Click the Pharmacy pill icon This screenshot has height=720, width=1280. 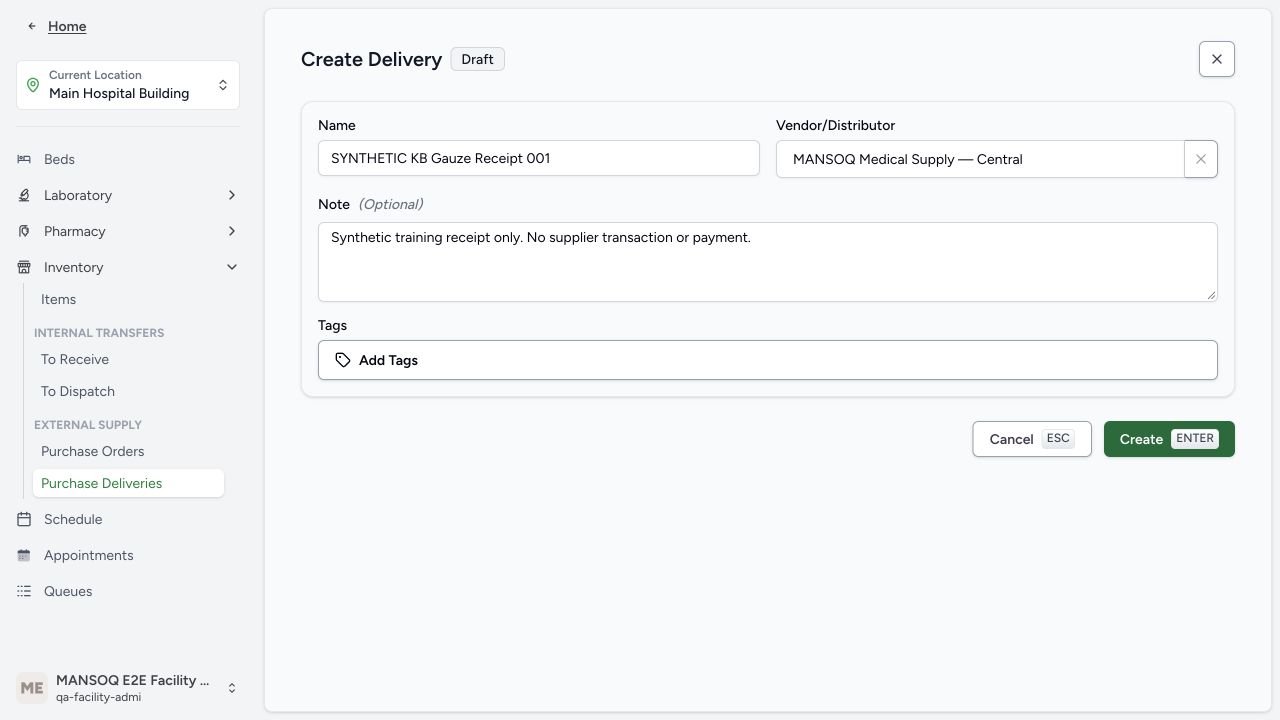coord(24,231)
